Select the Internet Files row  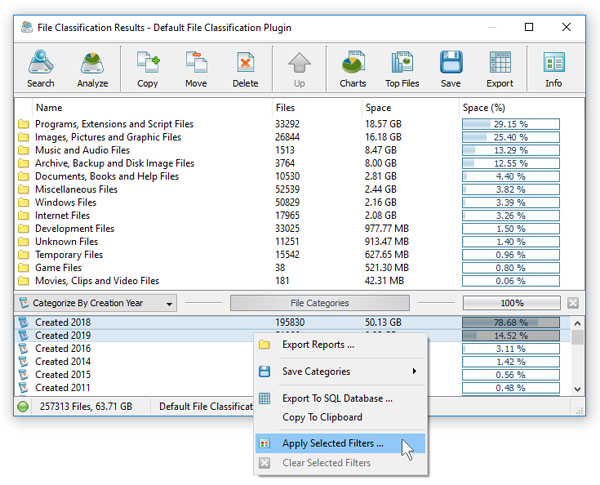pos(300,216)
